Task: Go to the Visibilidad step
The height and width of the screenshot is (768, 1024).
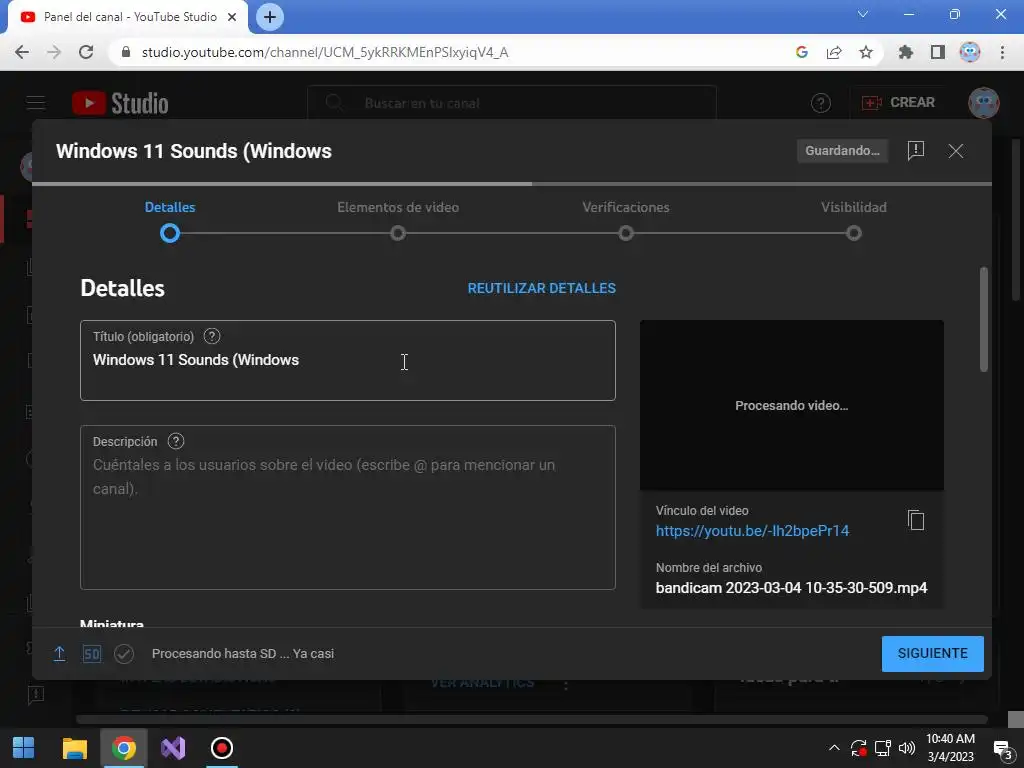Action: coord(854,221)
